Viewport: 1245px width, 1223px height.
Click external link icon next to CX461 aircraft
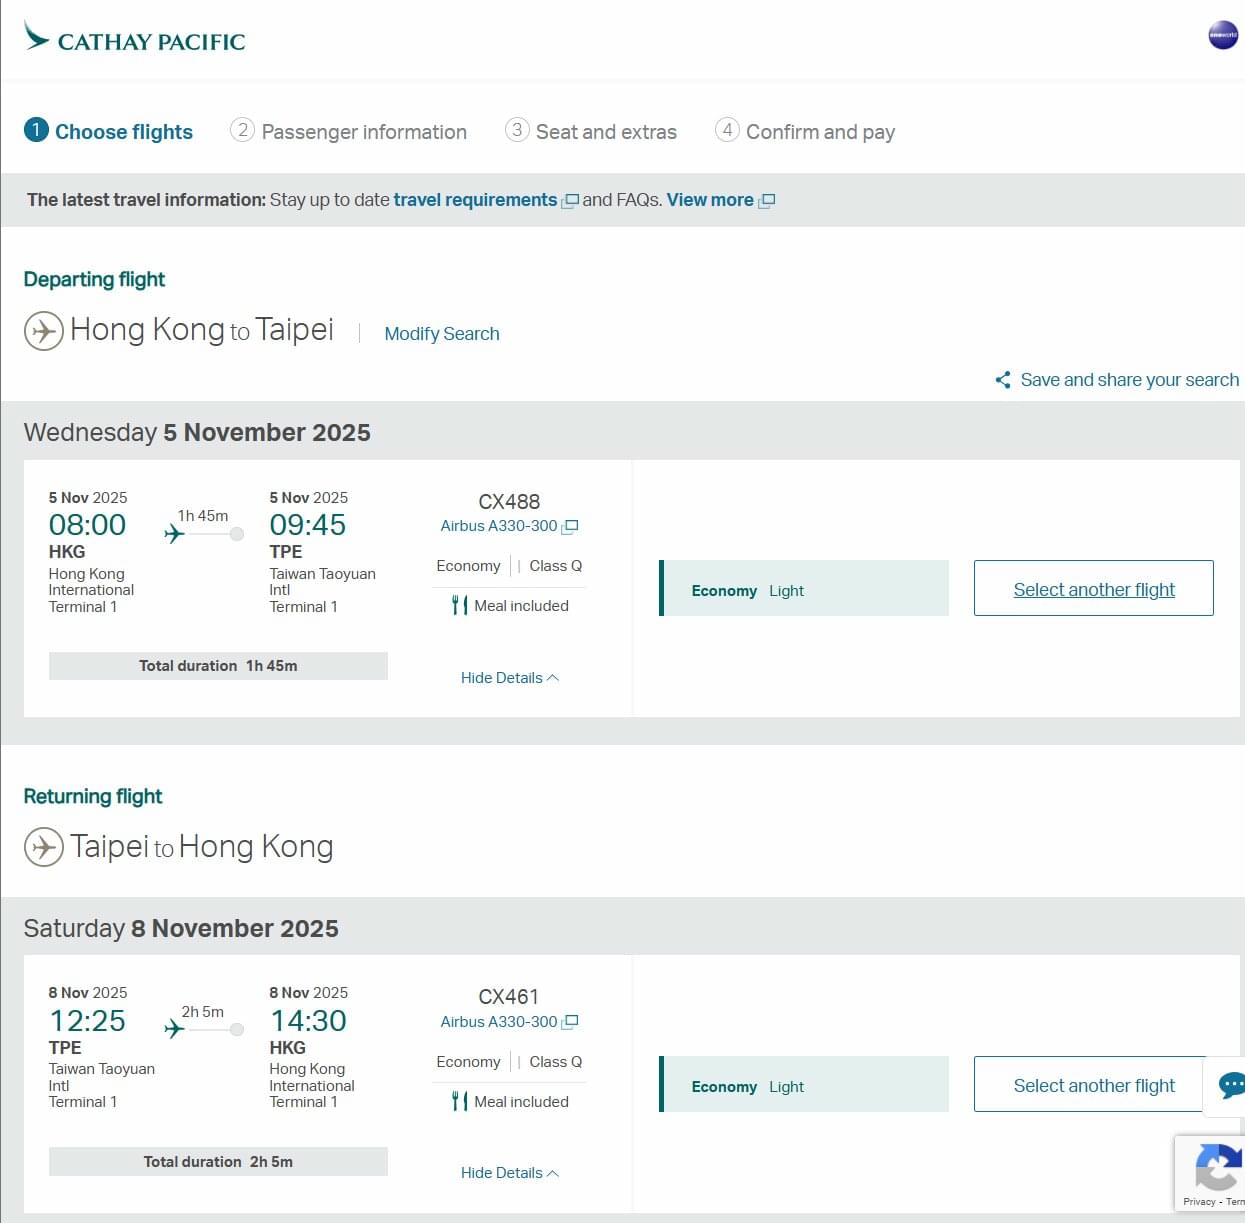(571, 1022)
